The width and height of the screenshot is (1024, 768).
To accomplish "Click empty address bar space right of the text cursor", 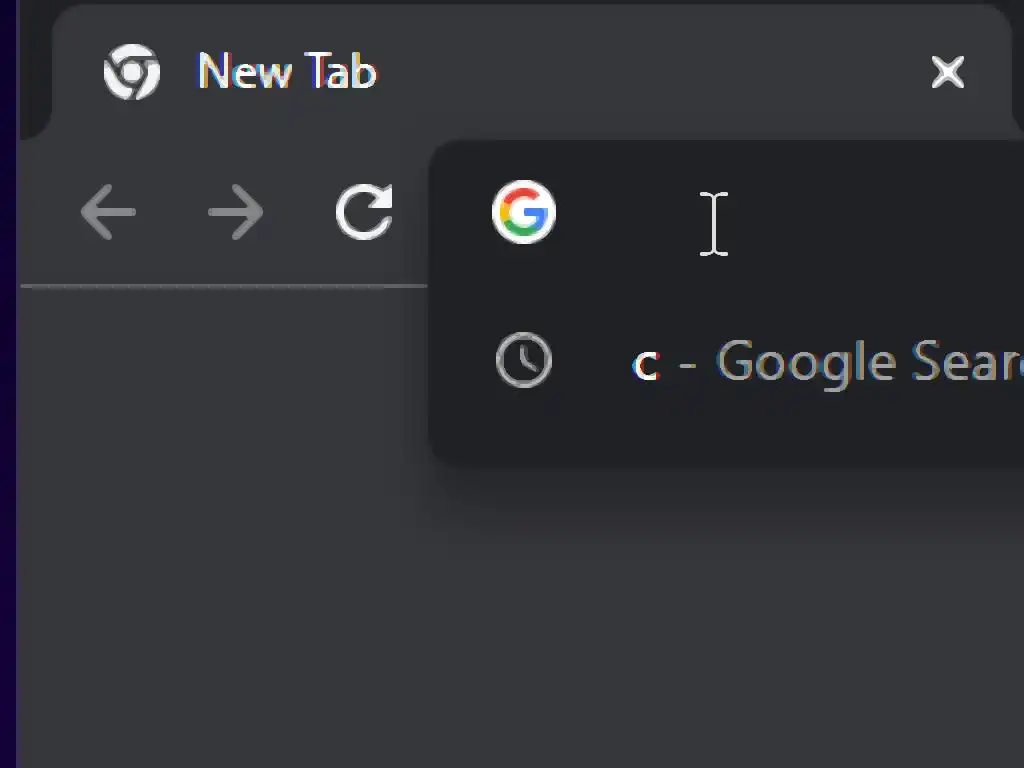I will (x=880, y=214).
